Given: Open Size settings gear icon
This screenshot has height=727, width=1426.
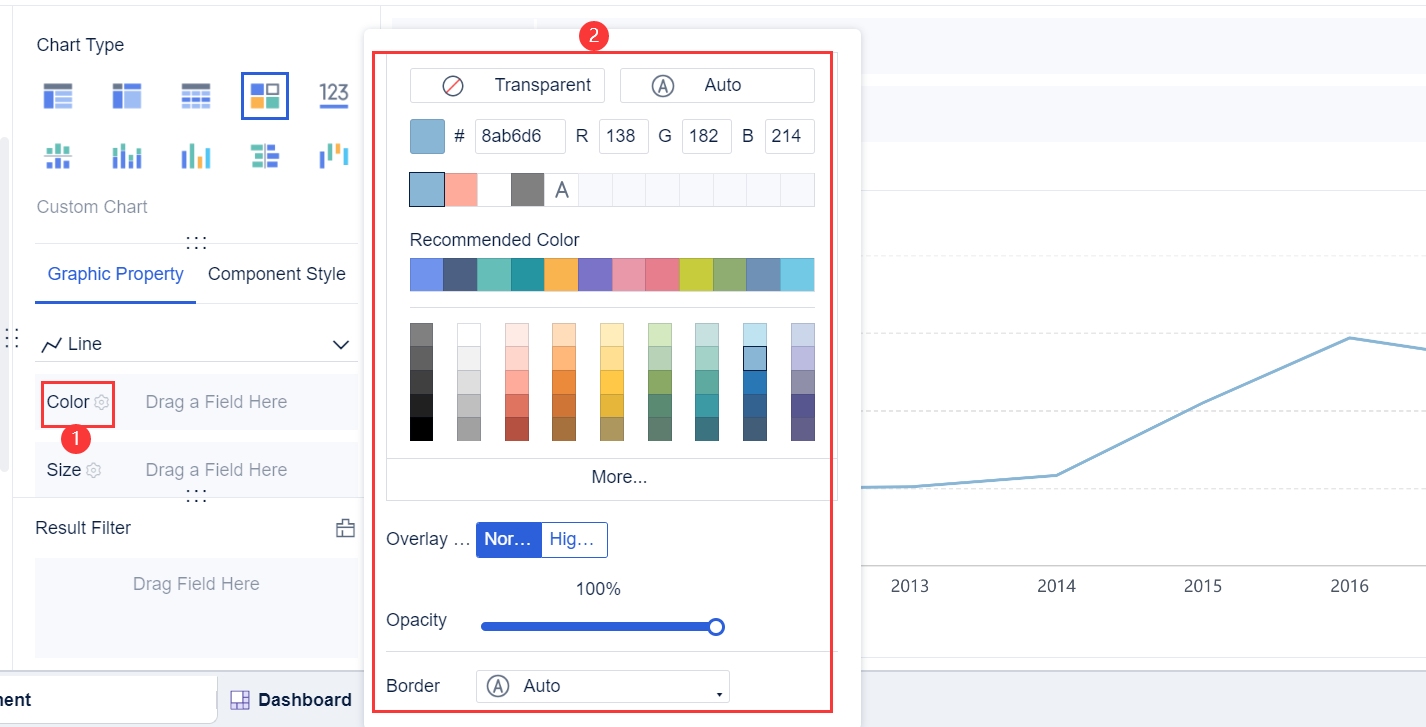Looking at the screenshot, I should [x=94, y=470].
